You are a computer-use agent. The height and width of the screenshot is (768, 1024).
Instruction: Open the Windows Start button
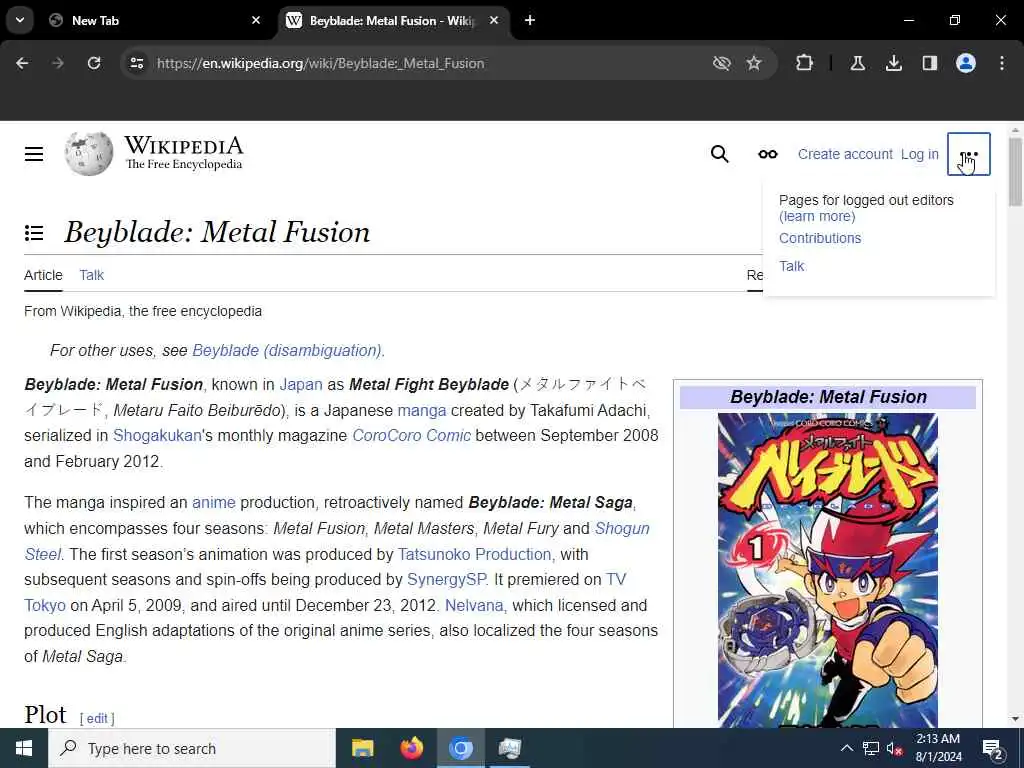(x=24, y=748)
